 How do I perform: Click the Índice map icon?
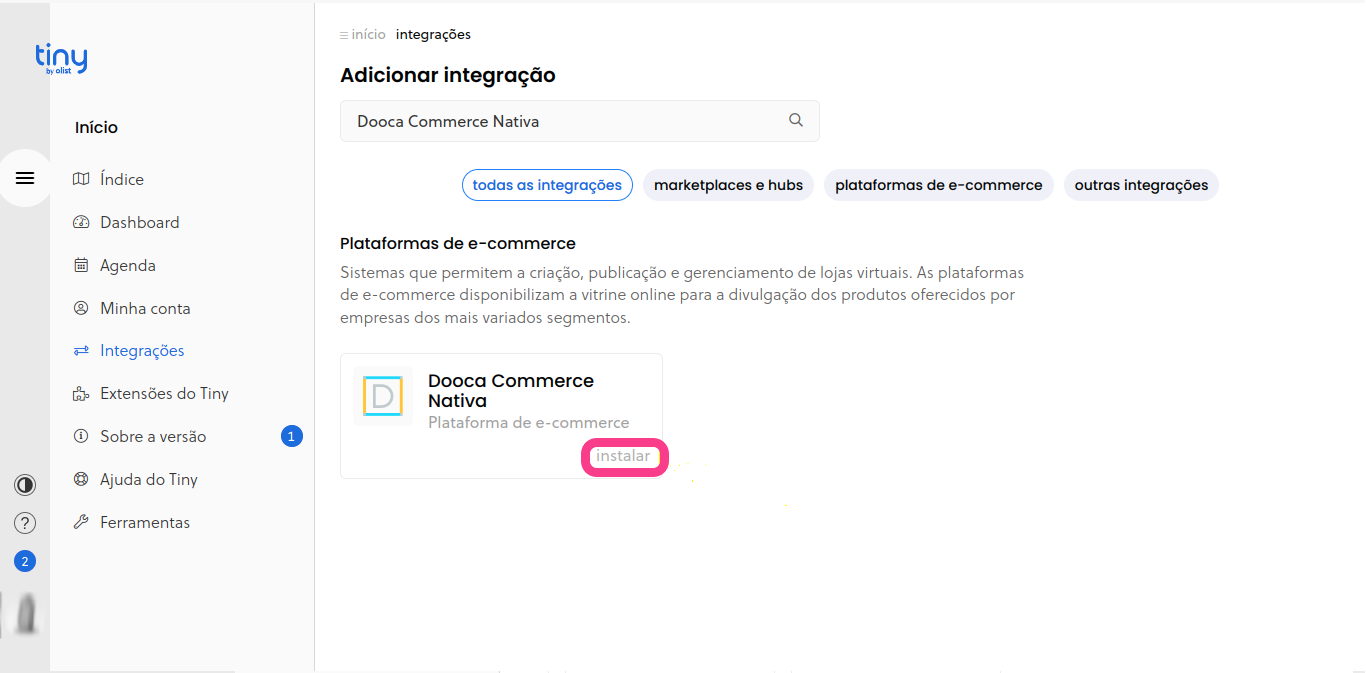click(82, 179)
